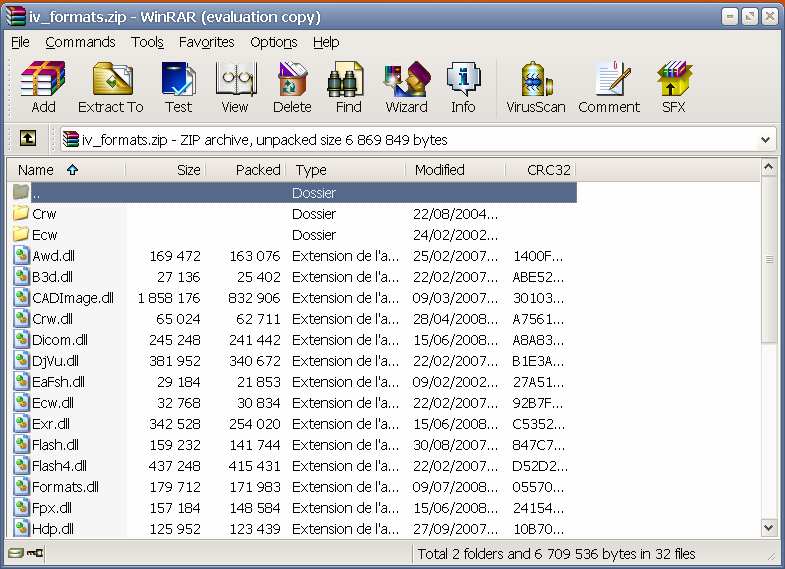This screenshot has height=569, width=785.
Task: Sort by the Size column header
Action: (x=166, y=170)
